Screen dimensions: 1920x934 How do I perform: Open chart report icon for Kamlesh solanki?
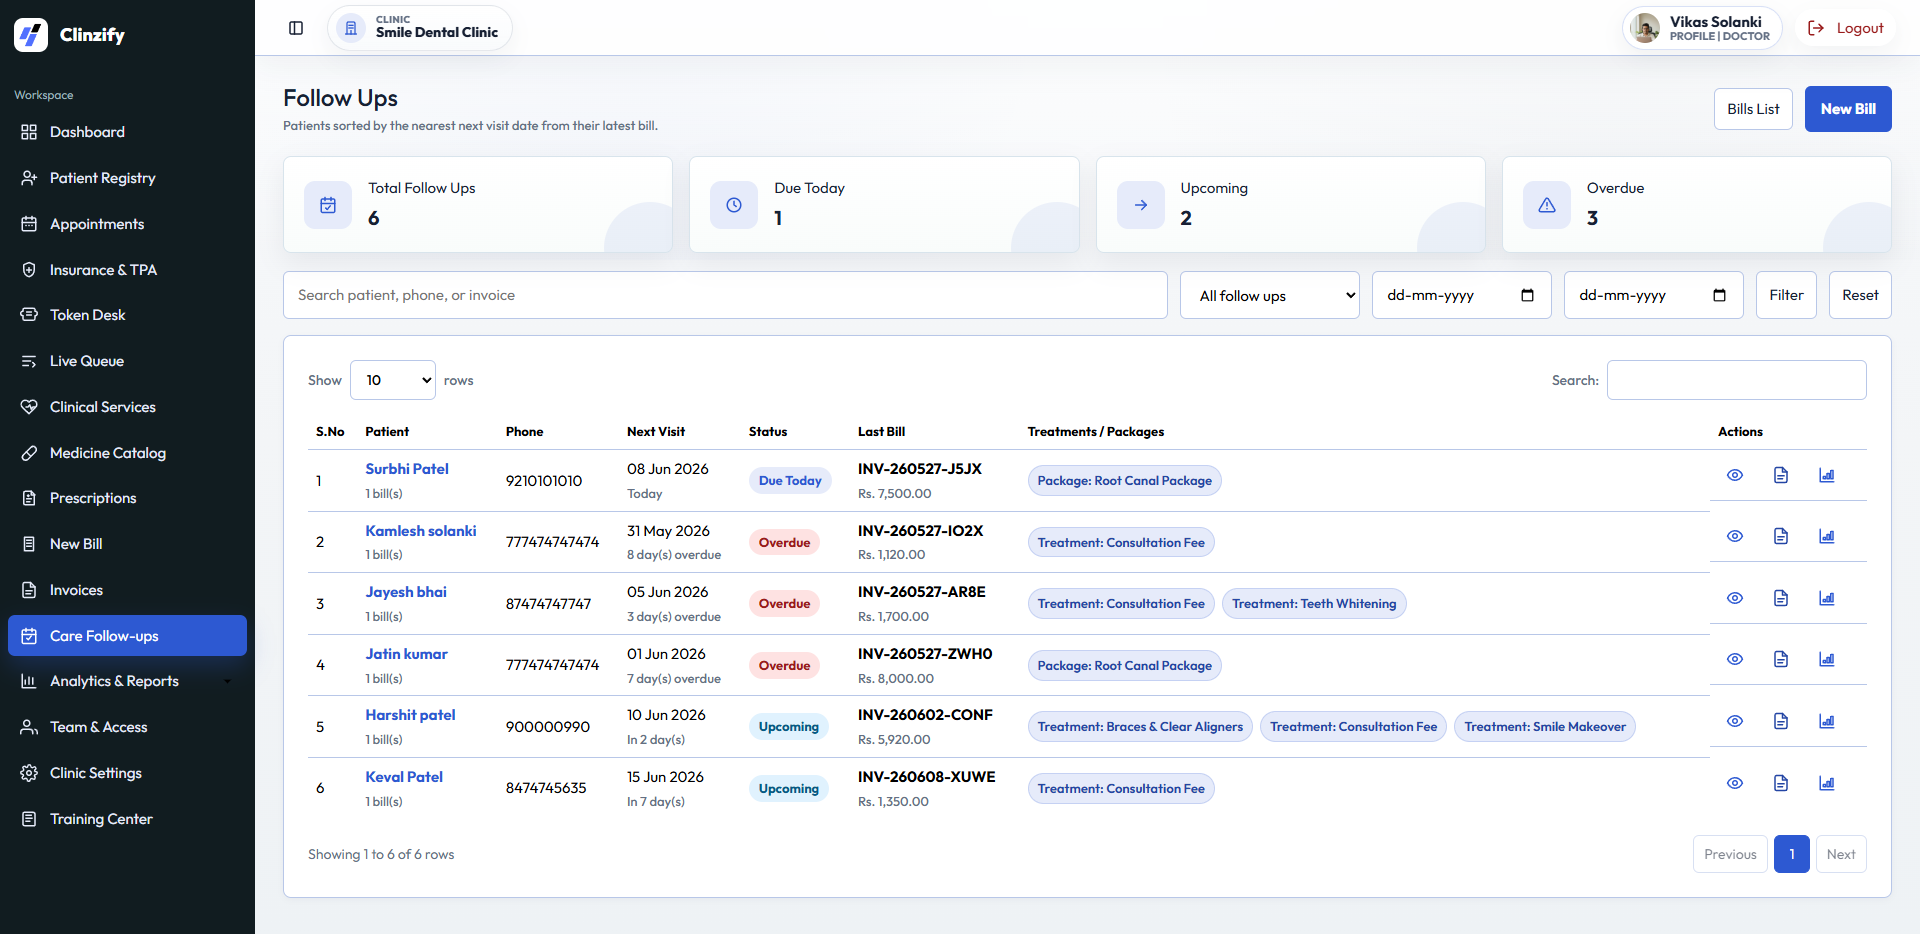point(1827,536)
